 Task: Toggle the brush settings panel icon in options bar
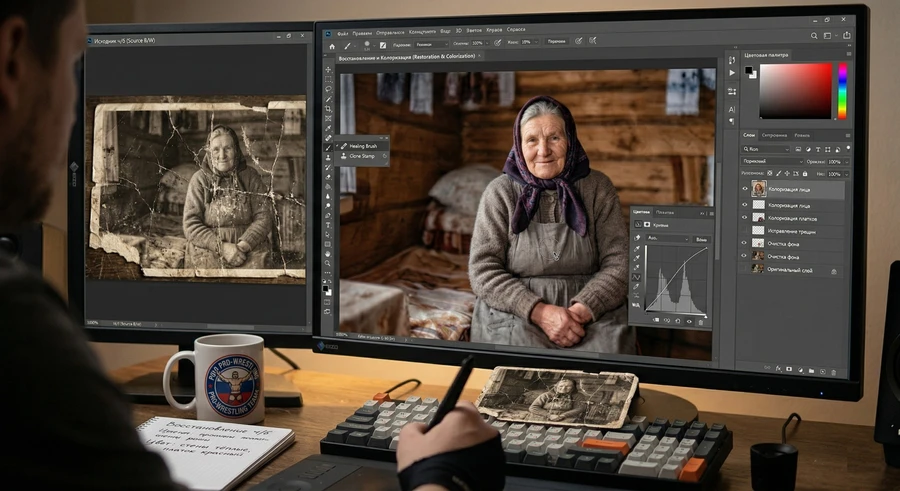coord(383,45)
